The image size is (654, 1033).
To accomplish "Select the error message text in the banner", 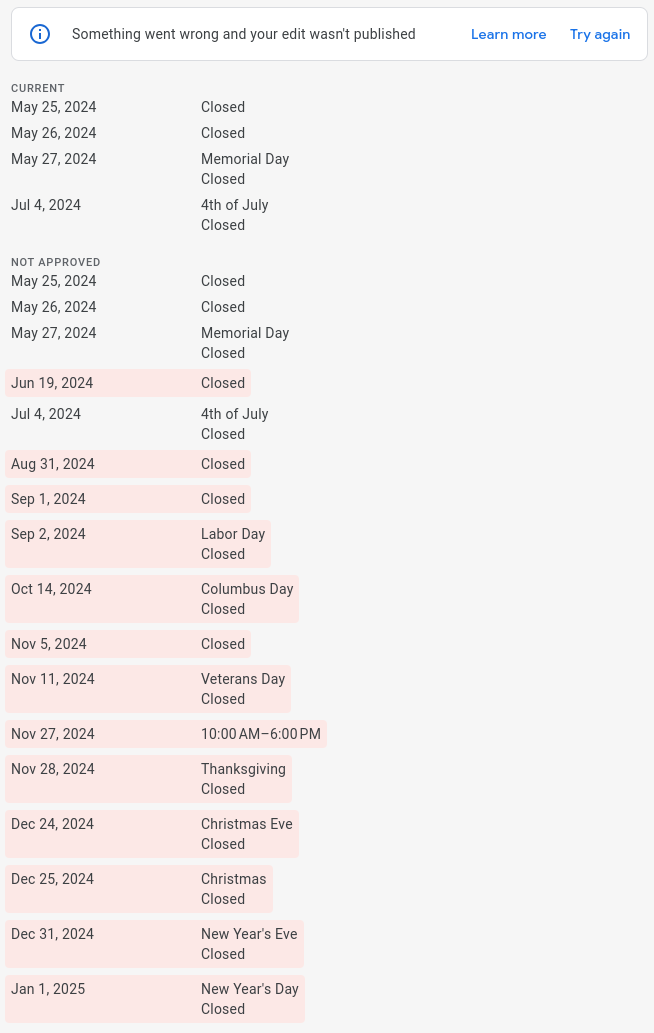I will tap(244, 34).
